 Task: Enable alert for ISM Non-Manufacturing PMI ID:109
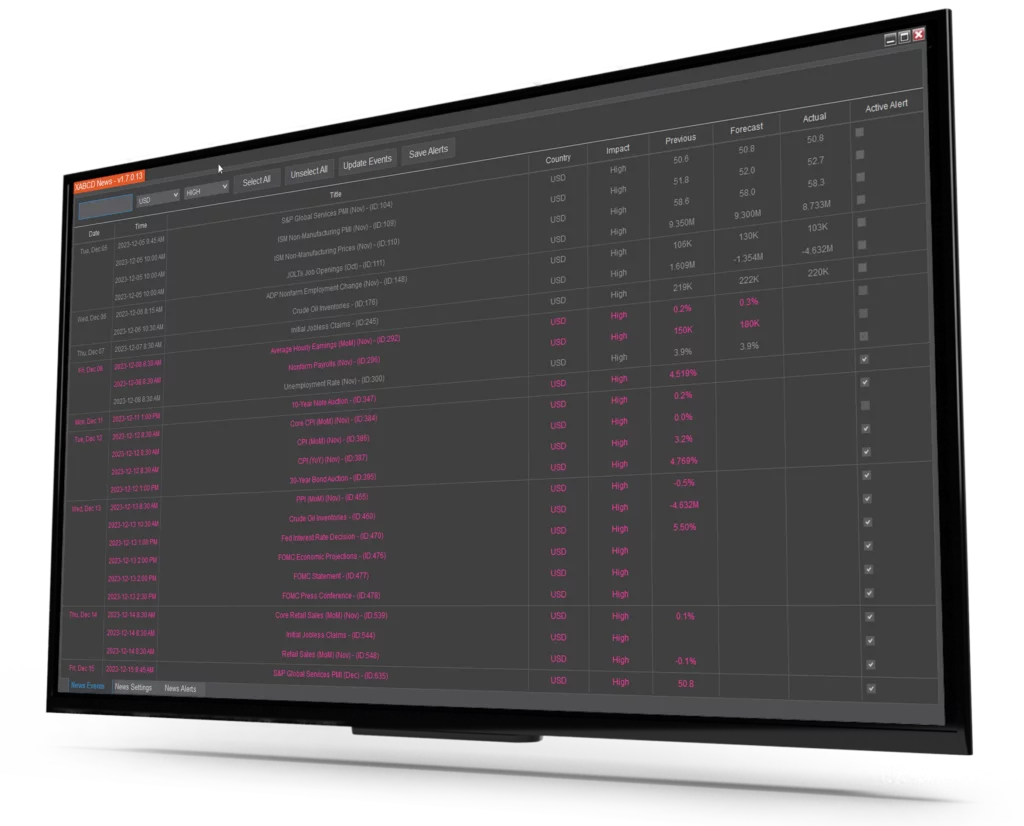click(860, 155)
